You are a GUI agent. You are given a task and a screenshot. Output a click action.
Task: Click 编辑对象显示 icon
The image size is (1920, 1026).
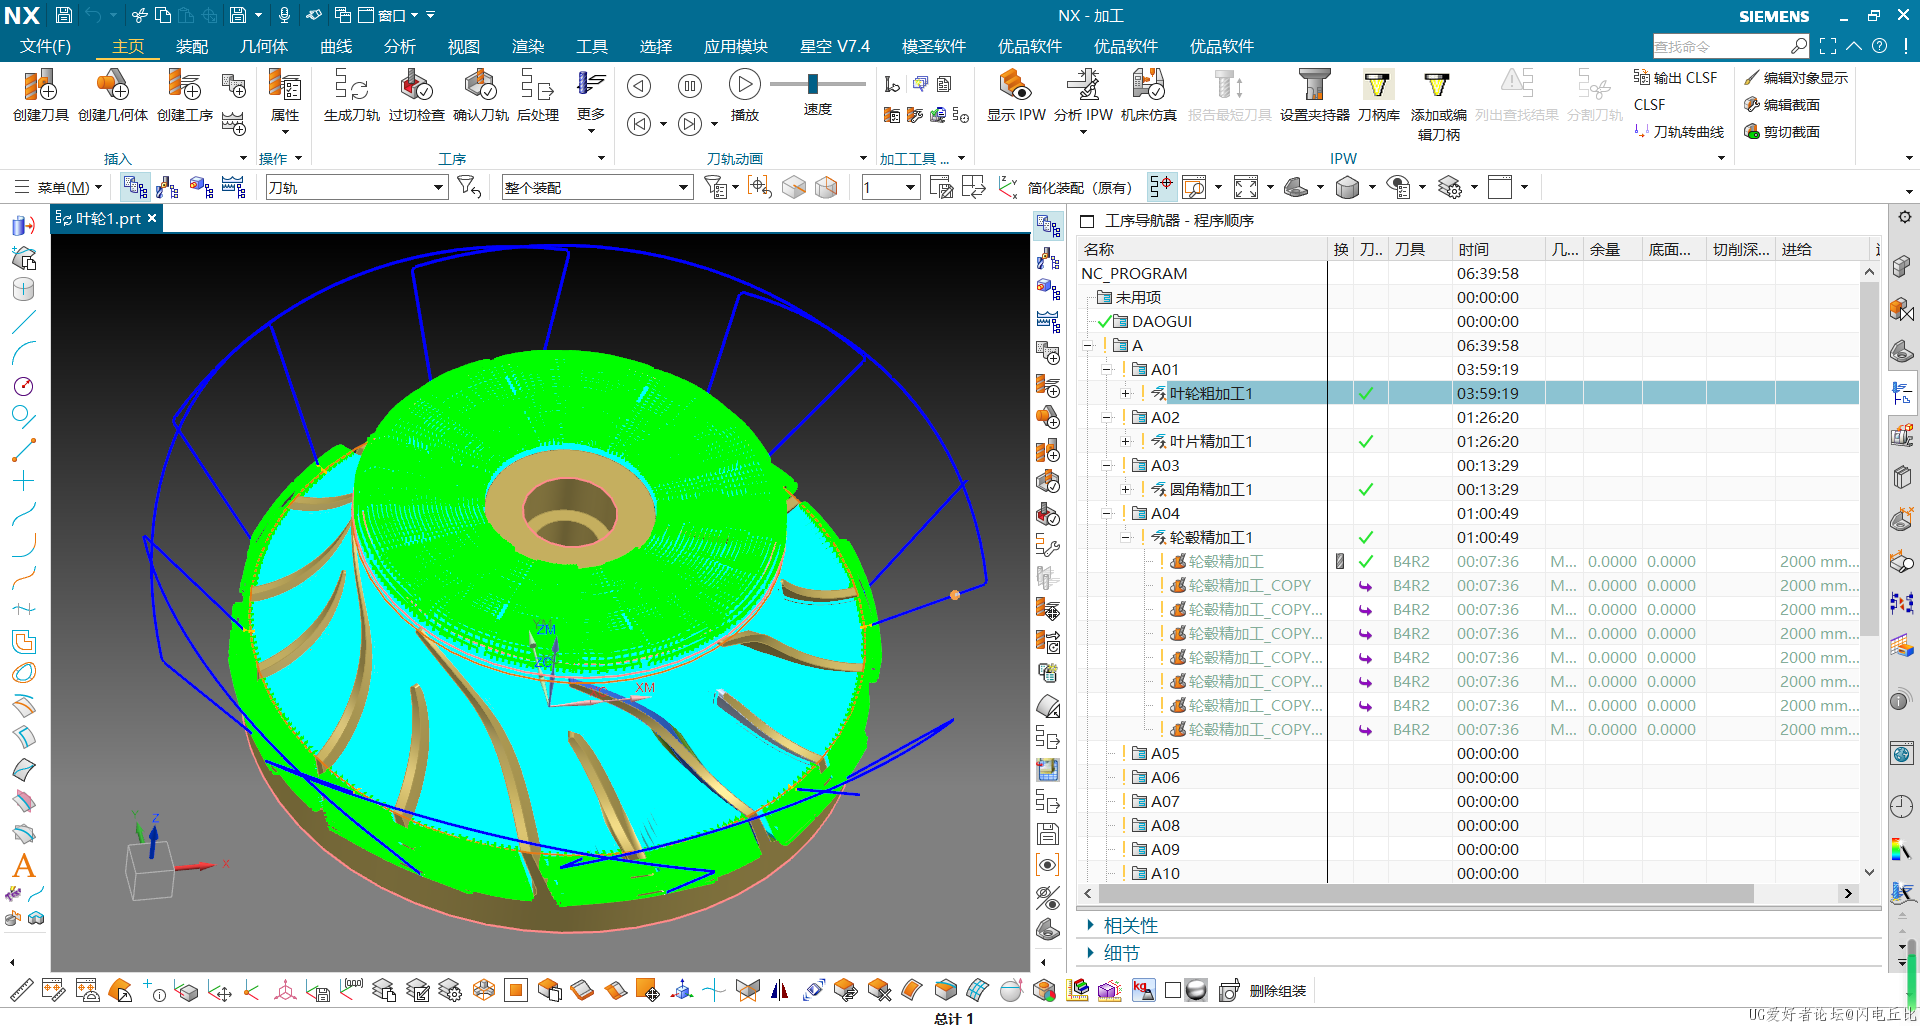point(1796,77)
